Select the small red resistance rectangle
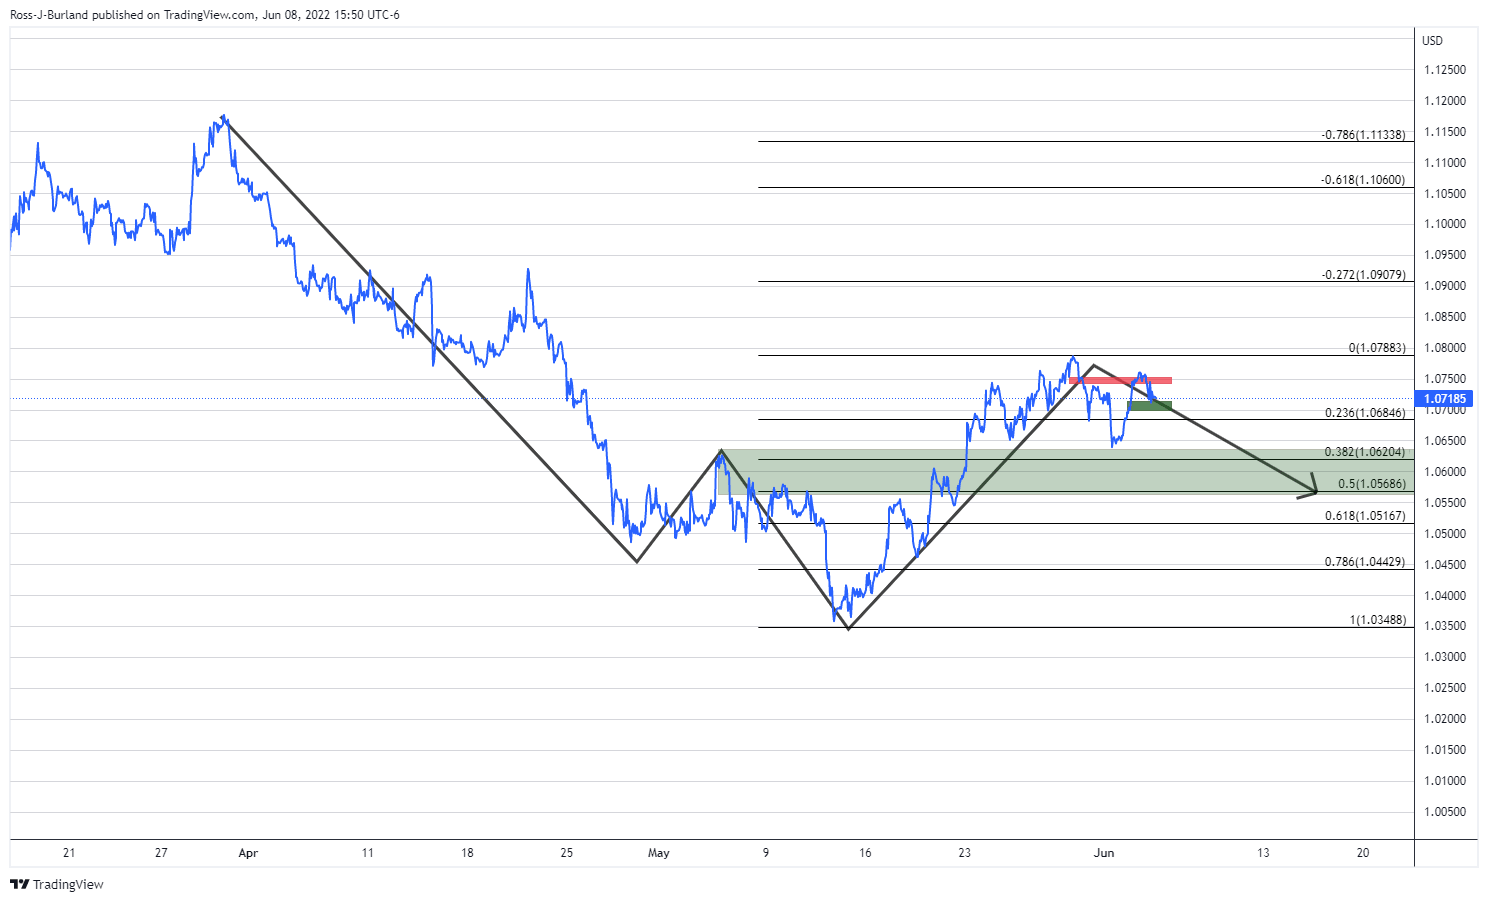Image resolution: width=1488 pixels, height=902 pixels. click(x=1120, y=380)
